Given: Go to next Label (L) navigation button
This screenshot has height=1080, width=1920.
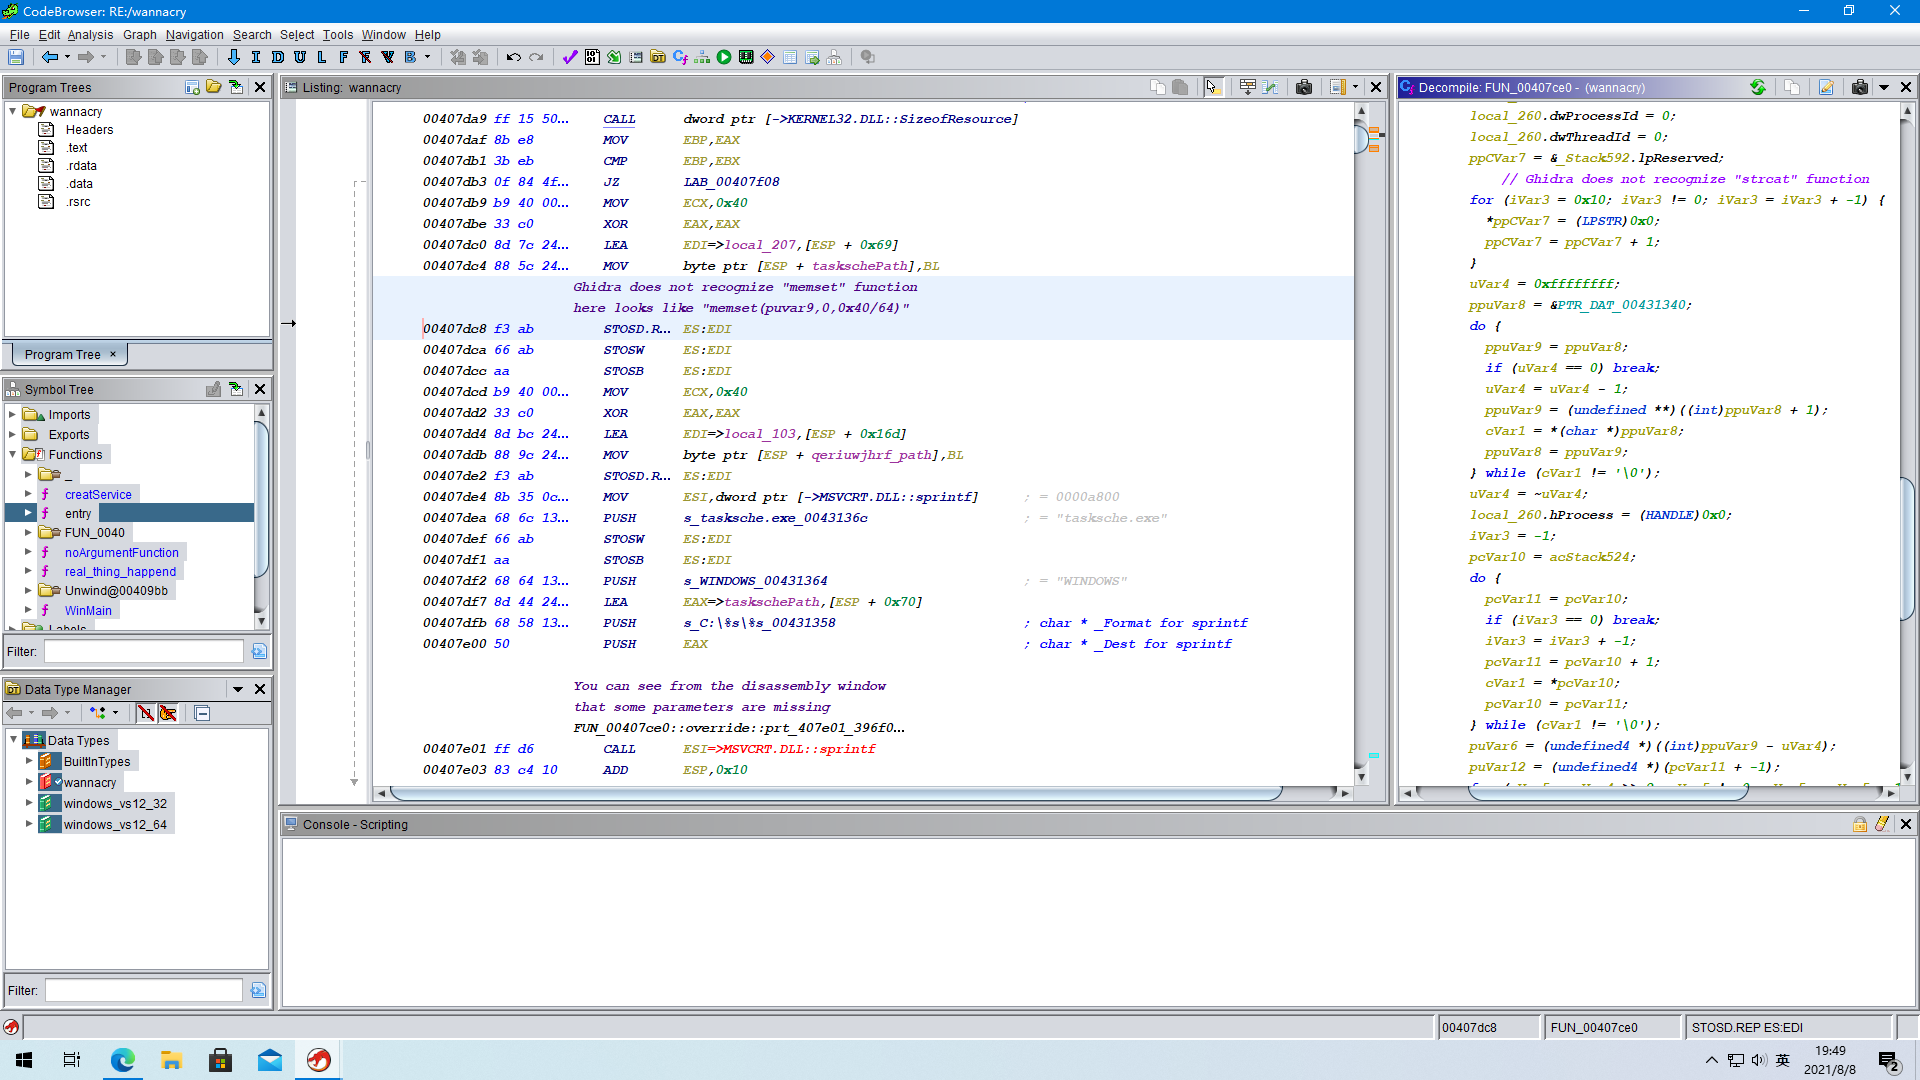Looking at the screenshot, I should click(322, 57).
